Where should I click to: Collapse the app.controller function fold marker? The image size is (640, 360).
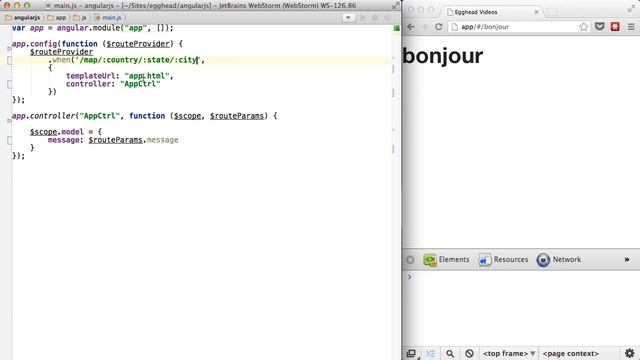(9, 121)
